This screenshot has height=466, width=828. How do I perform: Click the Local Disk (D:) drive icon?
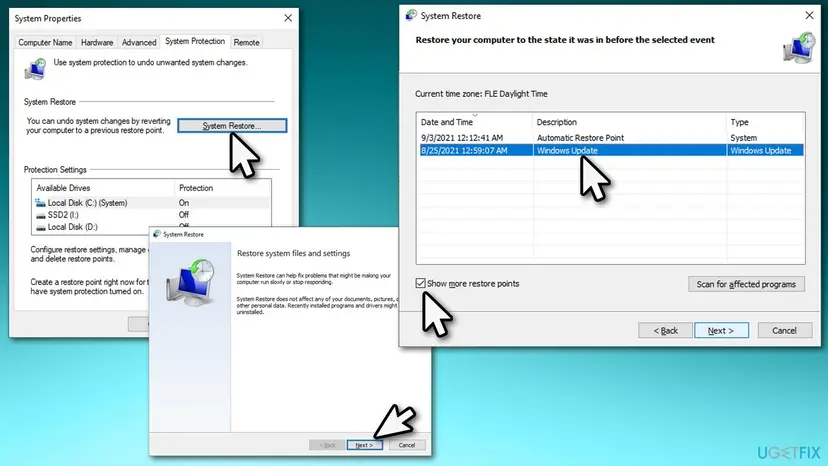[41, 228]
